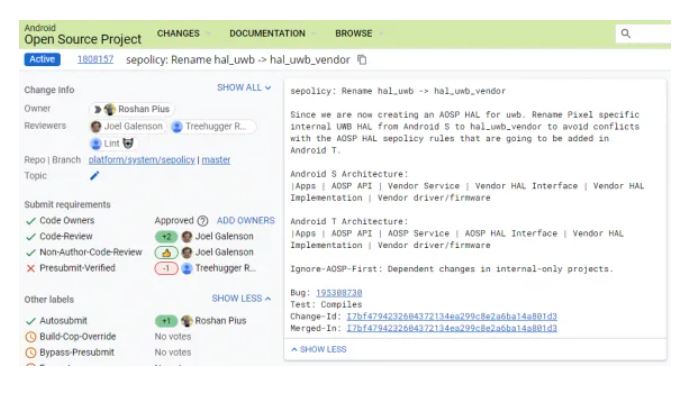Open Bug 195308730 link
The height and width of the screenshot is (407, 693).
[x=339, y=293]
